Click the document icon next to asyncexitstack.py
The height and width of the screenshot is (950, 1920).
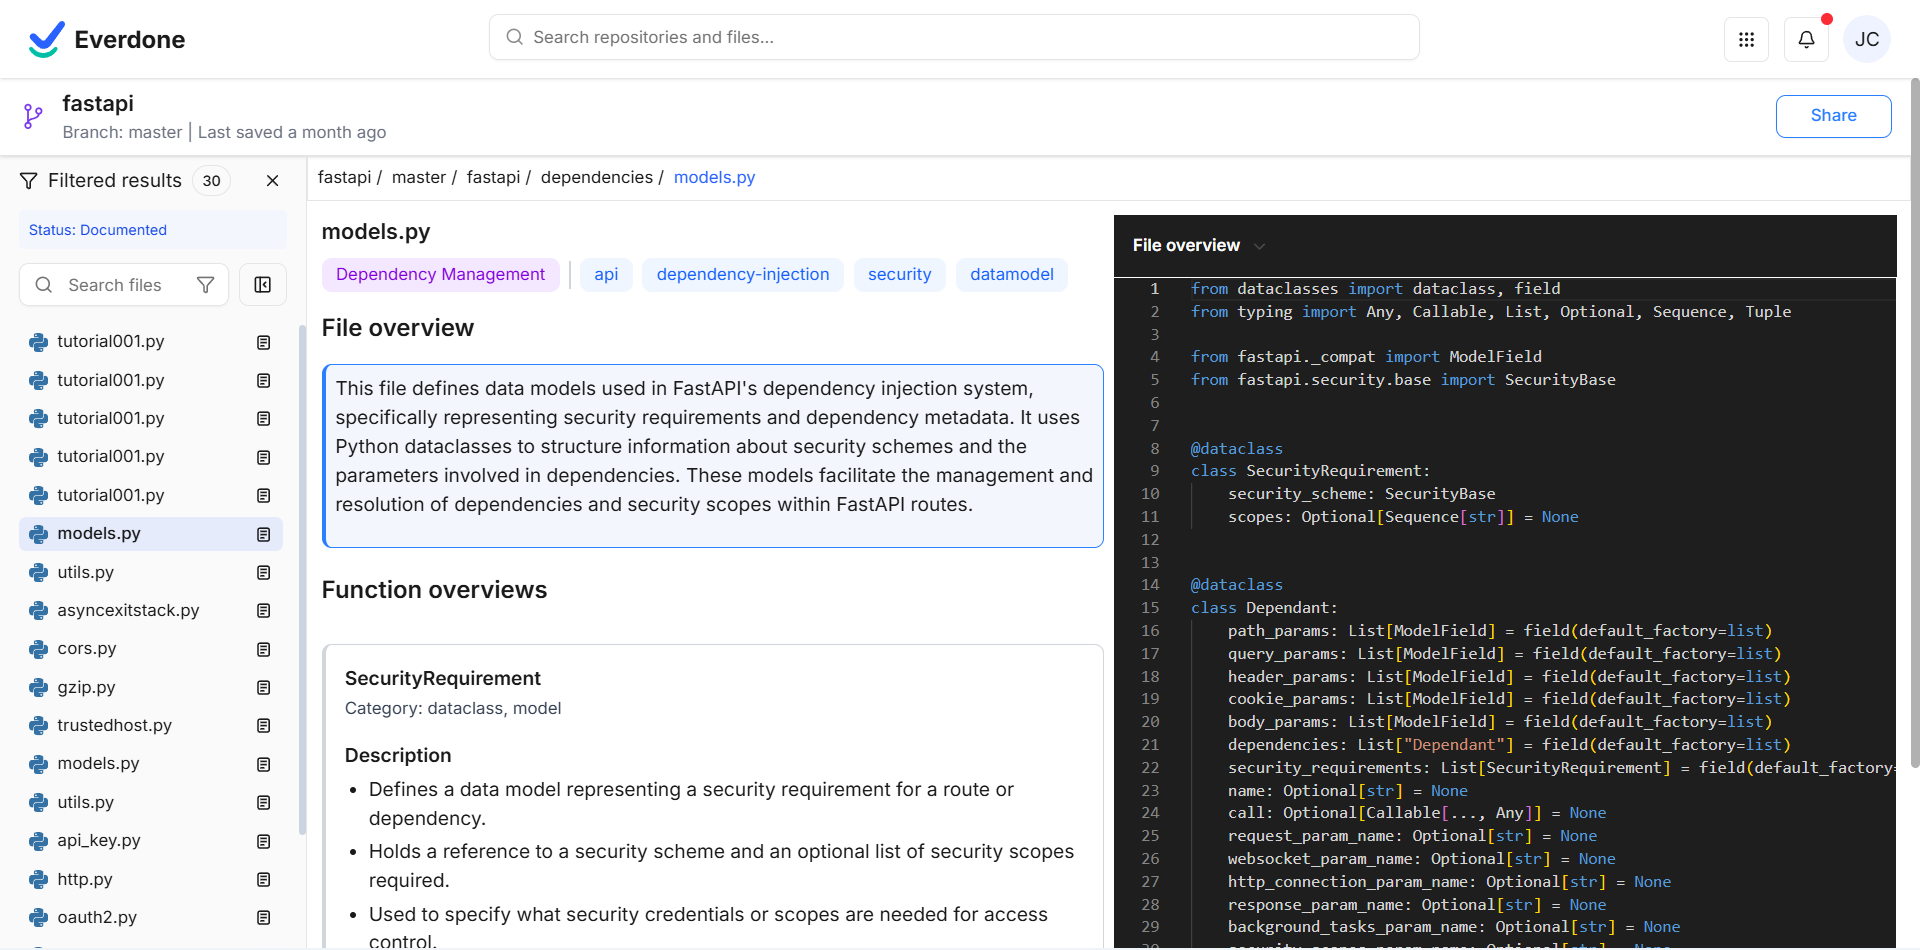(x=264, y=611)
